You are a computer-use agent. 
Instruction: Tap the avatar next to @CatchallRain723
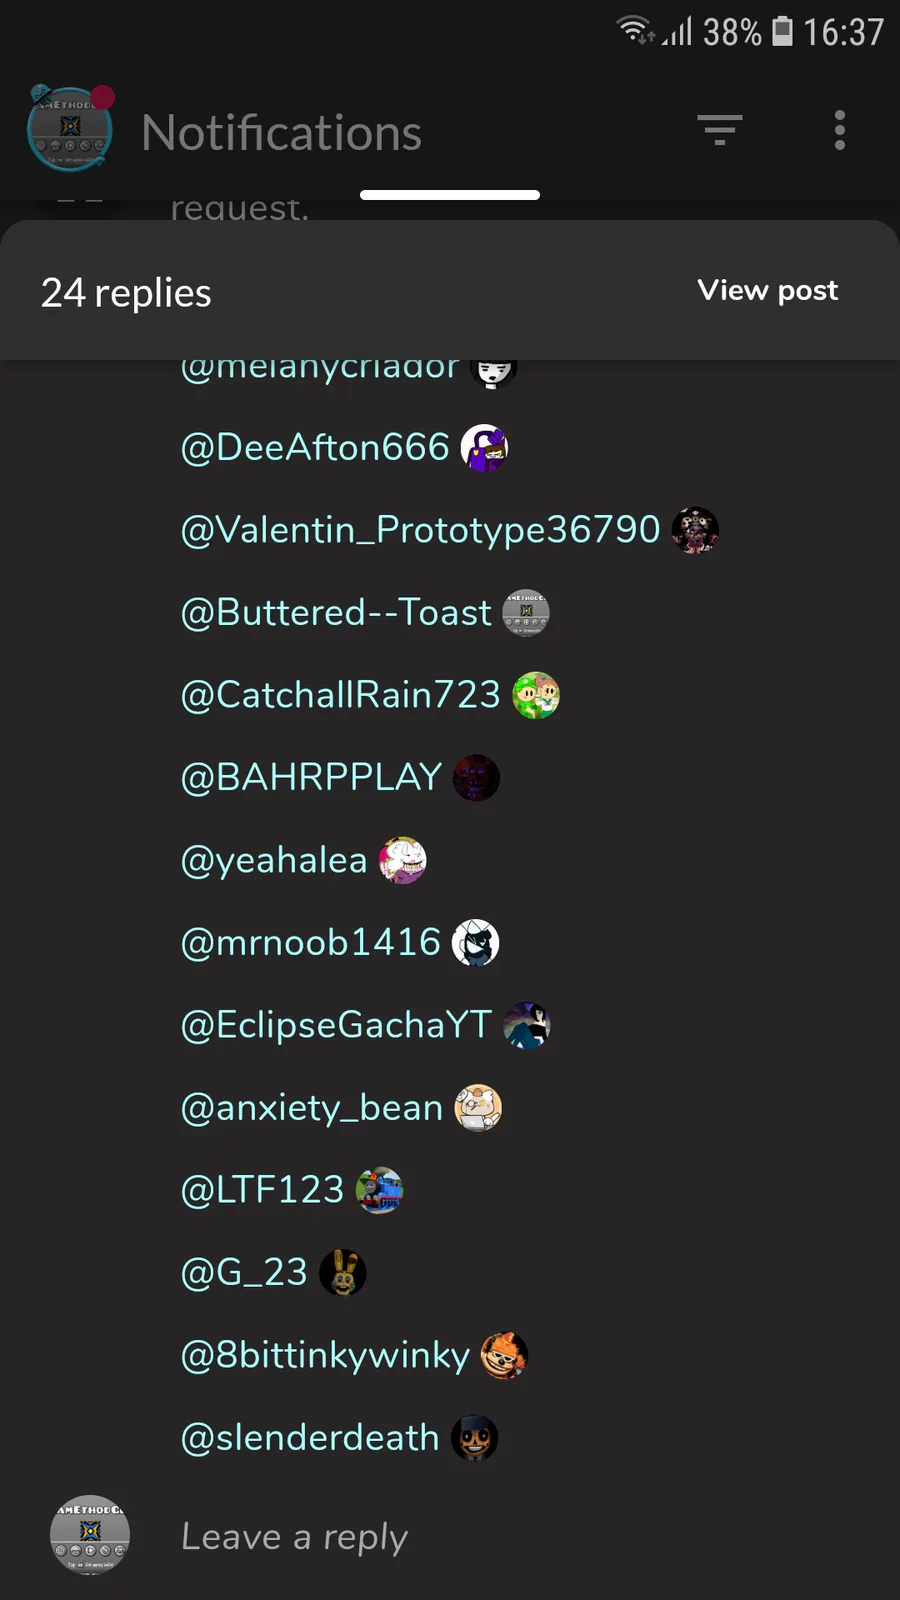coord(536,695)
